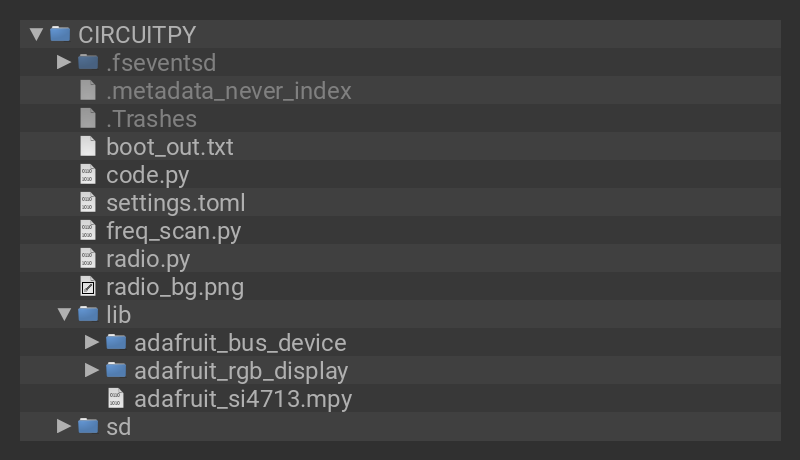Click the radio_bg.png image file icon
The width and height of the screenshot is (800, 460).
(x=88, y=287)
